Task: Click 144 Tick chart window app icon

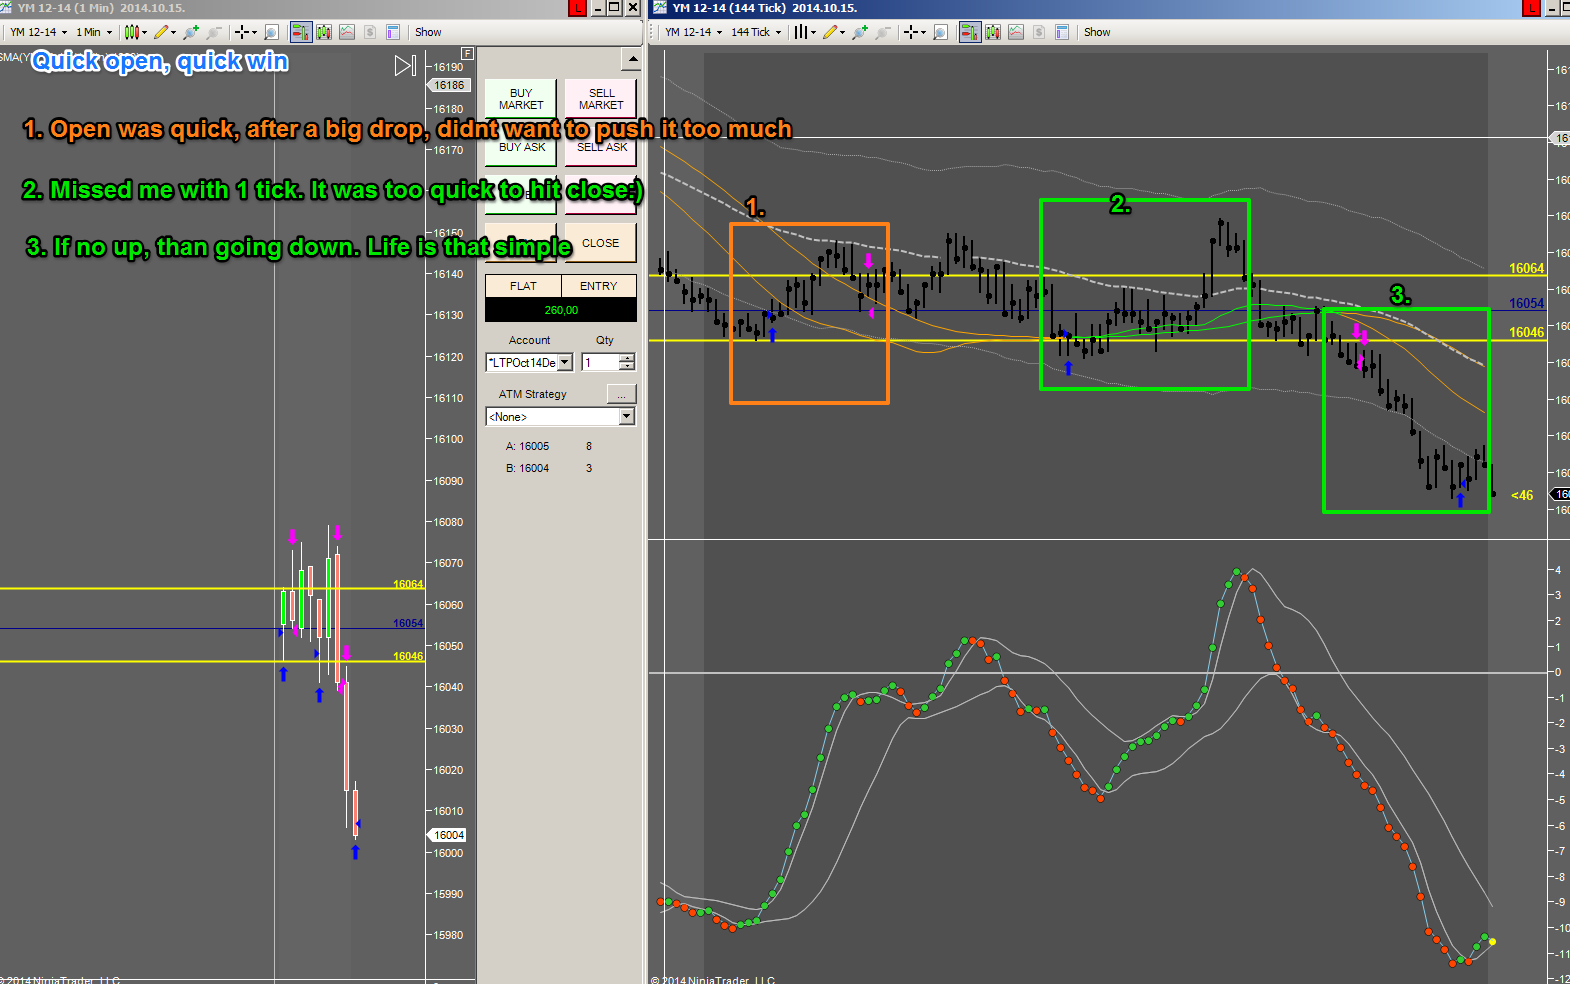Action: [660, 8]
